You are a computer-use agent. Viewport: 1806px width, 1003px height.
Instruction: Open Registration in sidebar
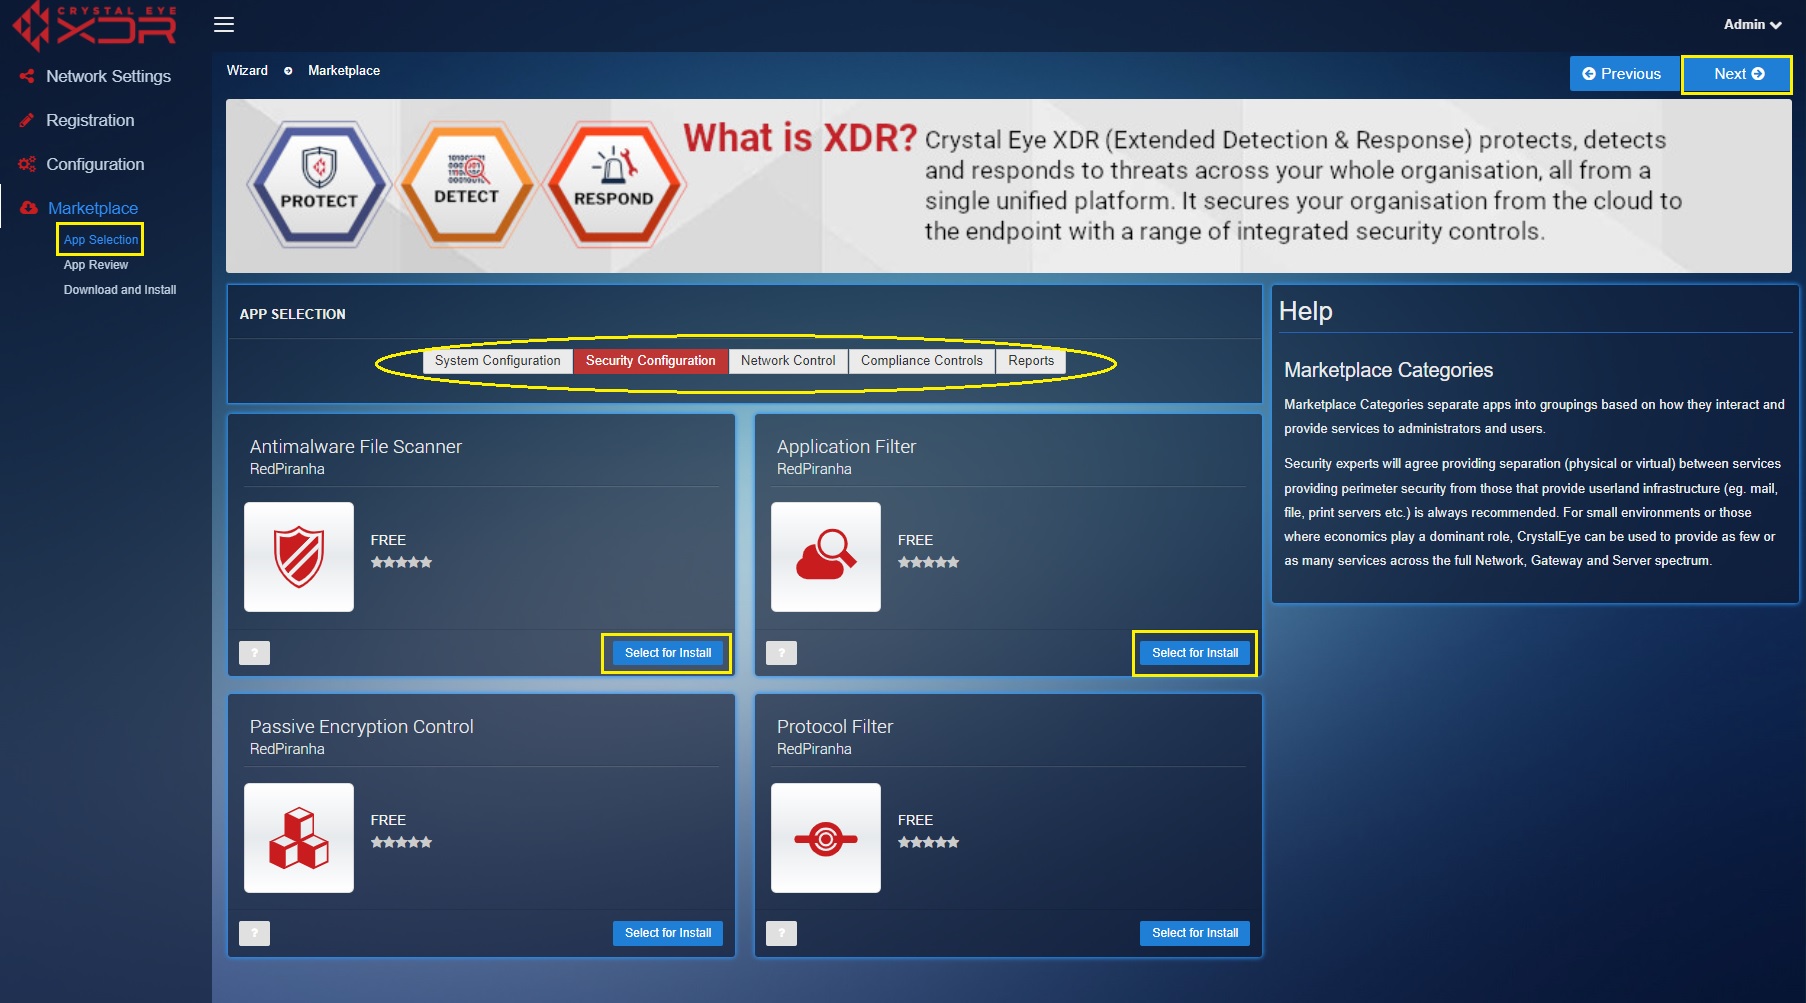point(90,120)
